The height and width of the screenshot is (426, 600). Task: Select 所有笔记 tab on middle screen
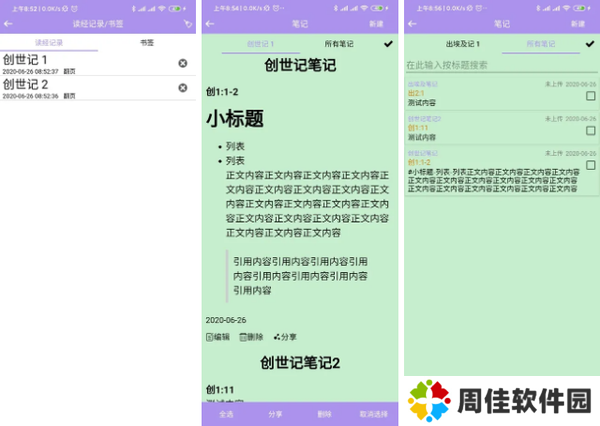[339, 44]
